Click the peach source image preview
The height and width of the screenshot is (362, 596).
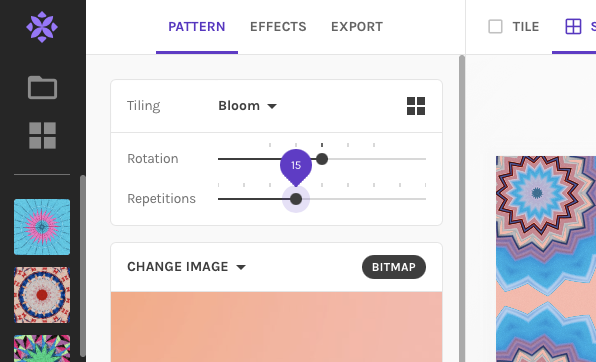(276, 327)
